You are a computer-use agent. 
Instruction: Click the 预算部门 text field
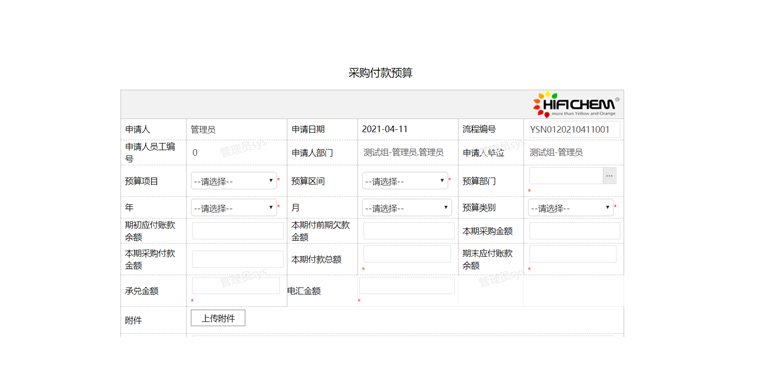point(566,176)
